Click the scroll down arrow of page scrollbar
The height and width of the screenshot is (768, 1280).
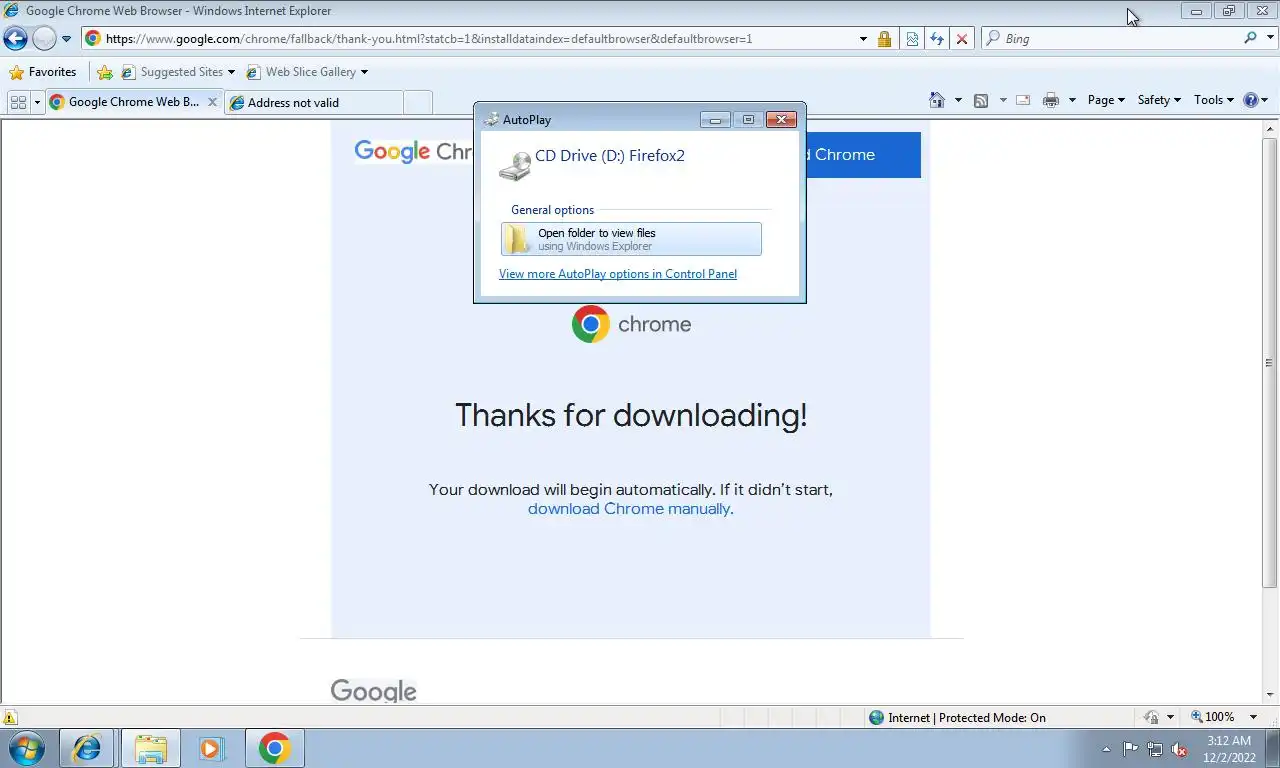[1271, 694]
